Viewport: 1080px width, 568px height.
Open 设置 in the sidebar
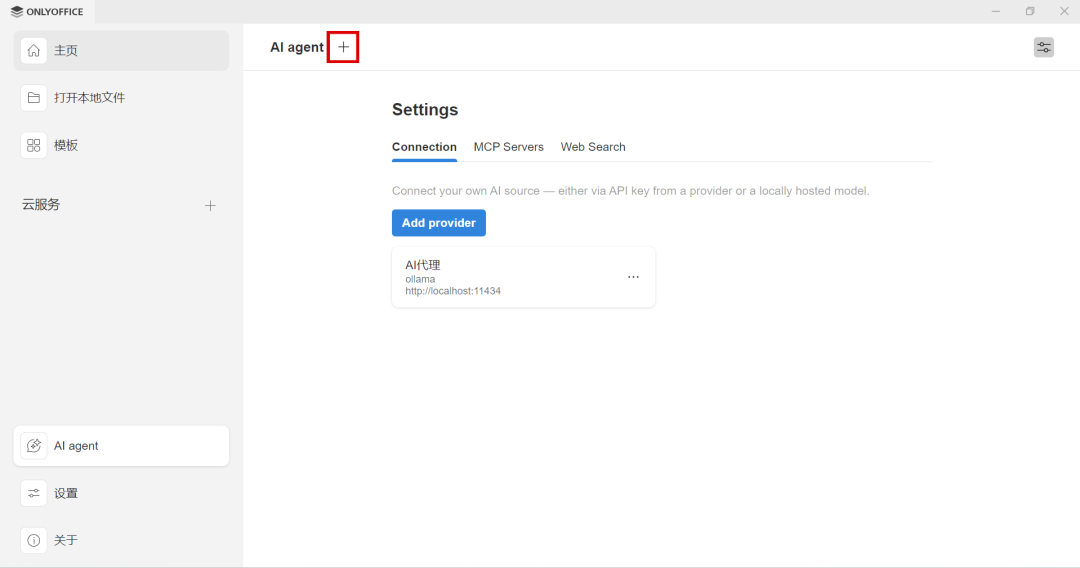tap(121, 493)
